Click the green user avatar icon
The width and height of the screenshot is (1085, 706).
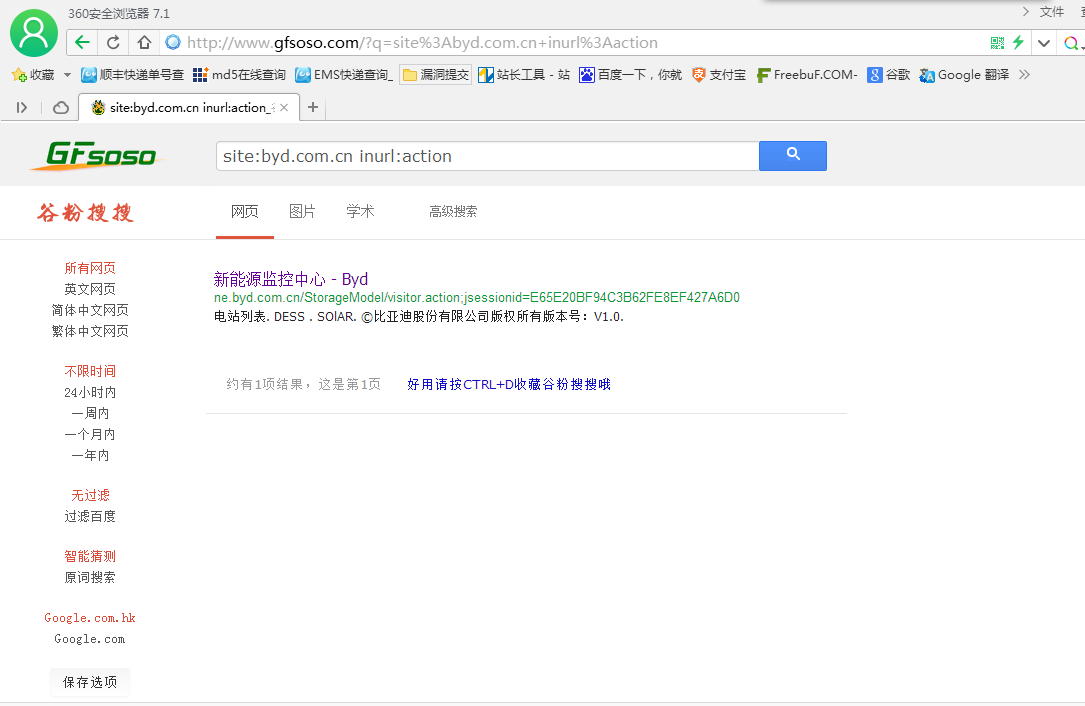pos(34,33)
